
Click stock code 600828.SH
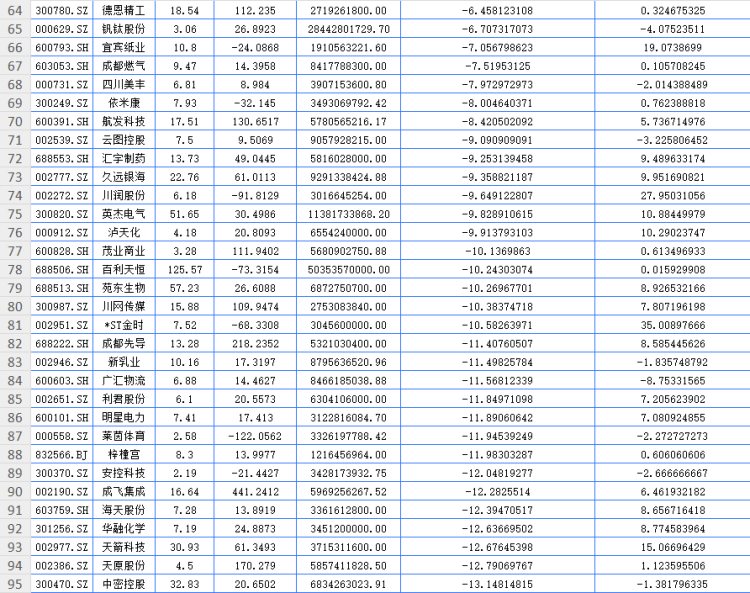[x=62, y=251]
